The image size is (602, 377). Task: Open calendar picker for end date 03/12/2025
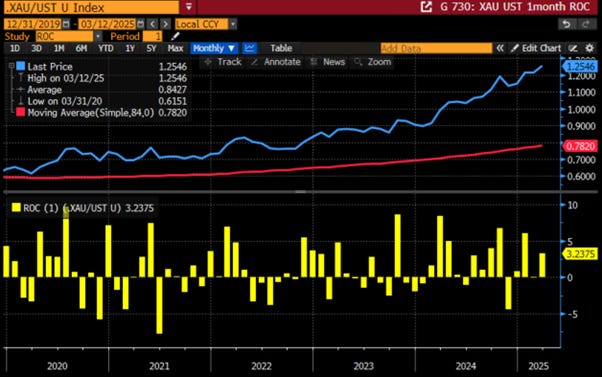(x=141, y=24)
